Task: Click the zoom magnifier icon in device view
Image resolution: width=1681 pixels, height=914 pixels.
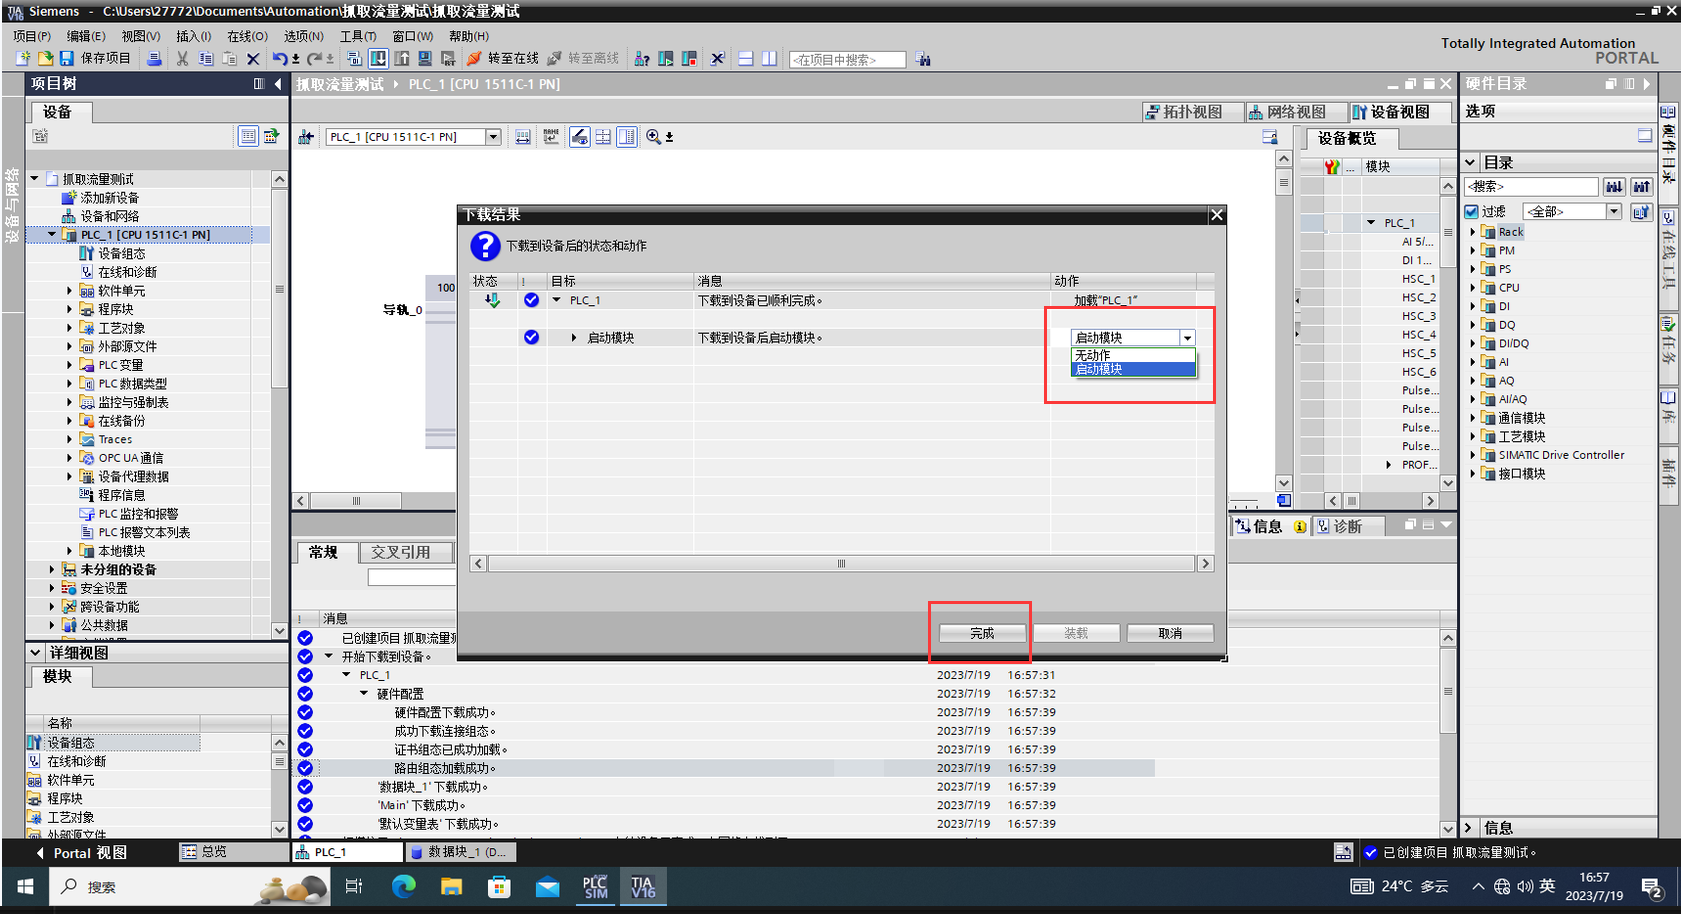Action: point(653,137)
